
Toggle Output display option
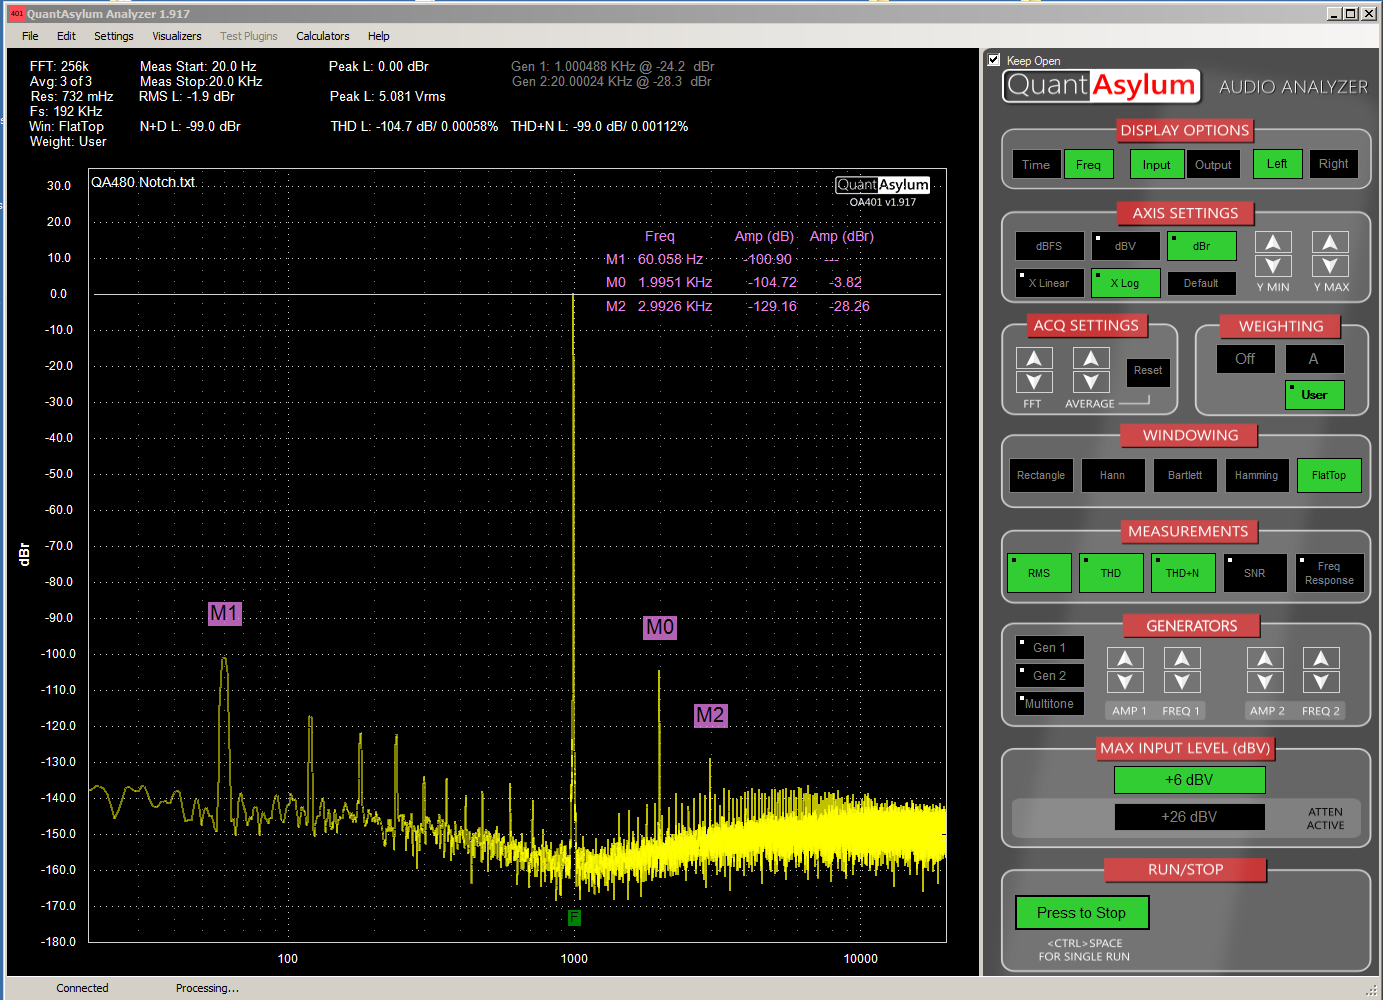pos(1213,165)
